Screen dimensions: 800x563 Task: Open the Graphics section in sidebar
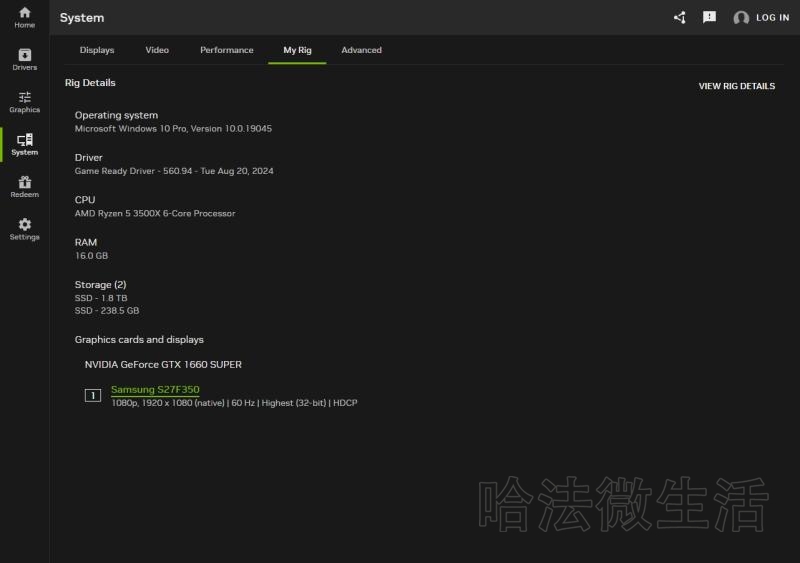pos(24,102)
